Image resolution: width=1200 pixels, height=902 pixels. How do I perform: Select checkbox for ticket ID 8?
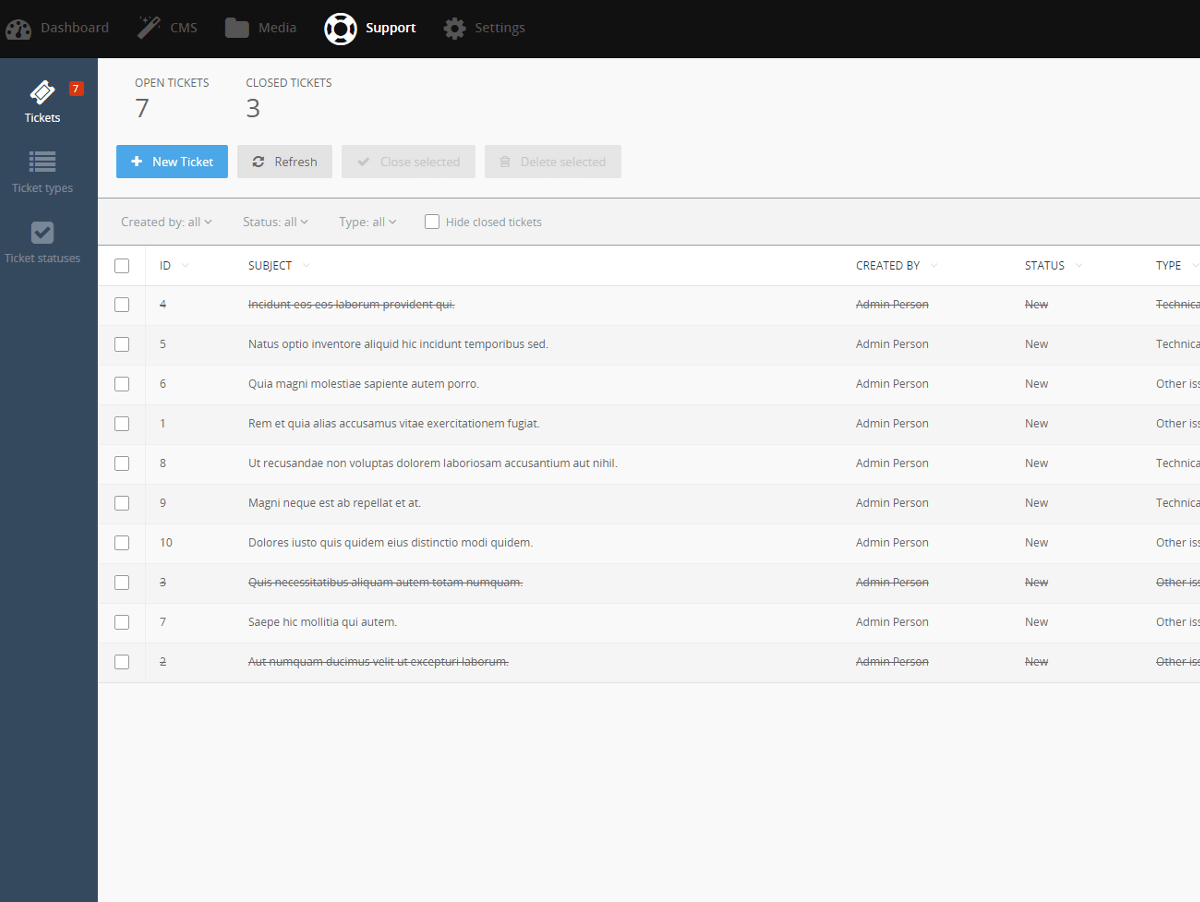[x=122, y=464]
